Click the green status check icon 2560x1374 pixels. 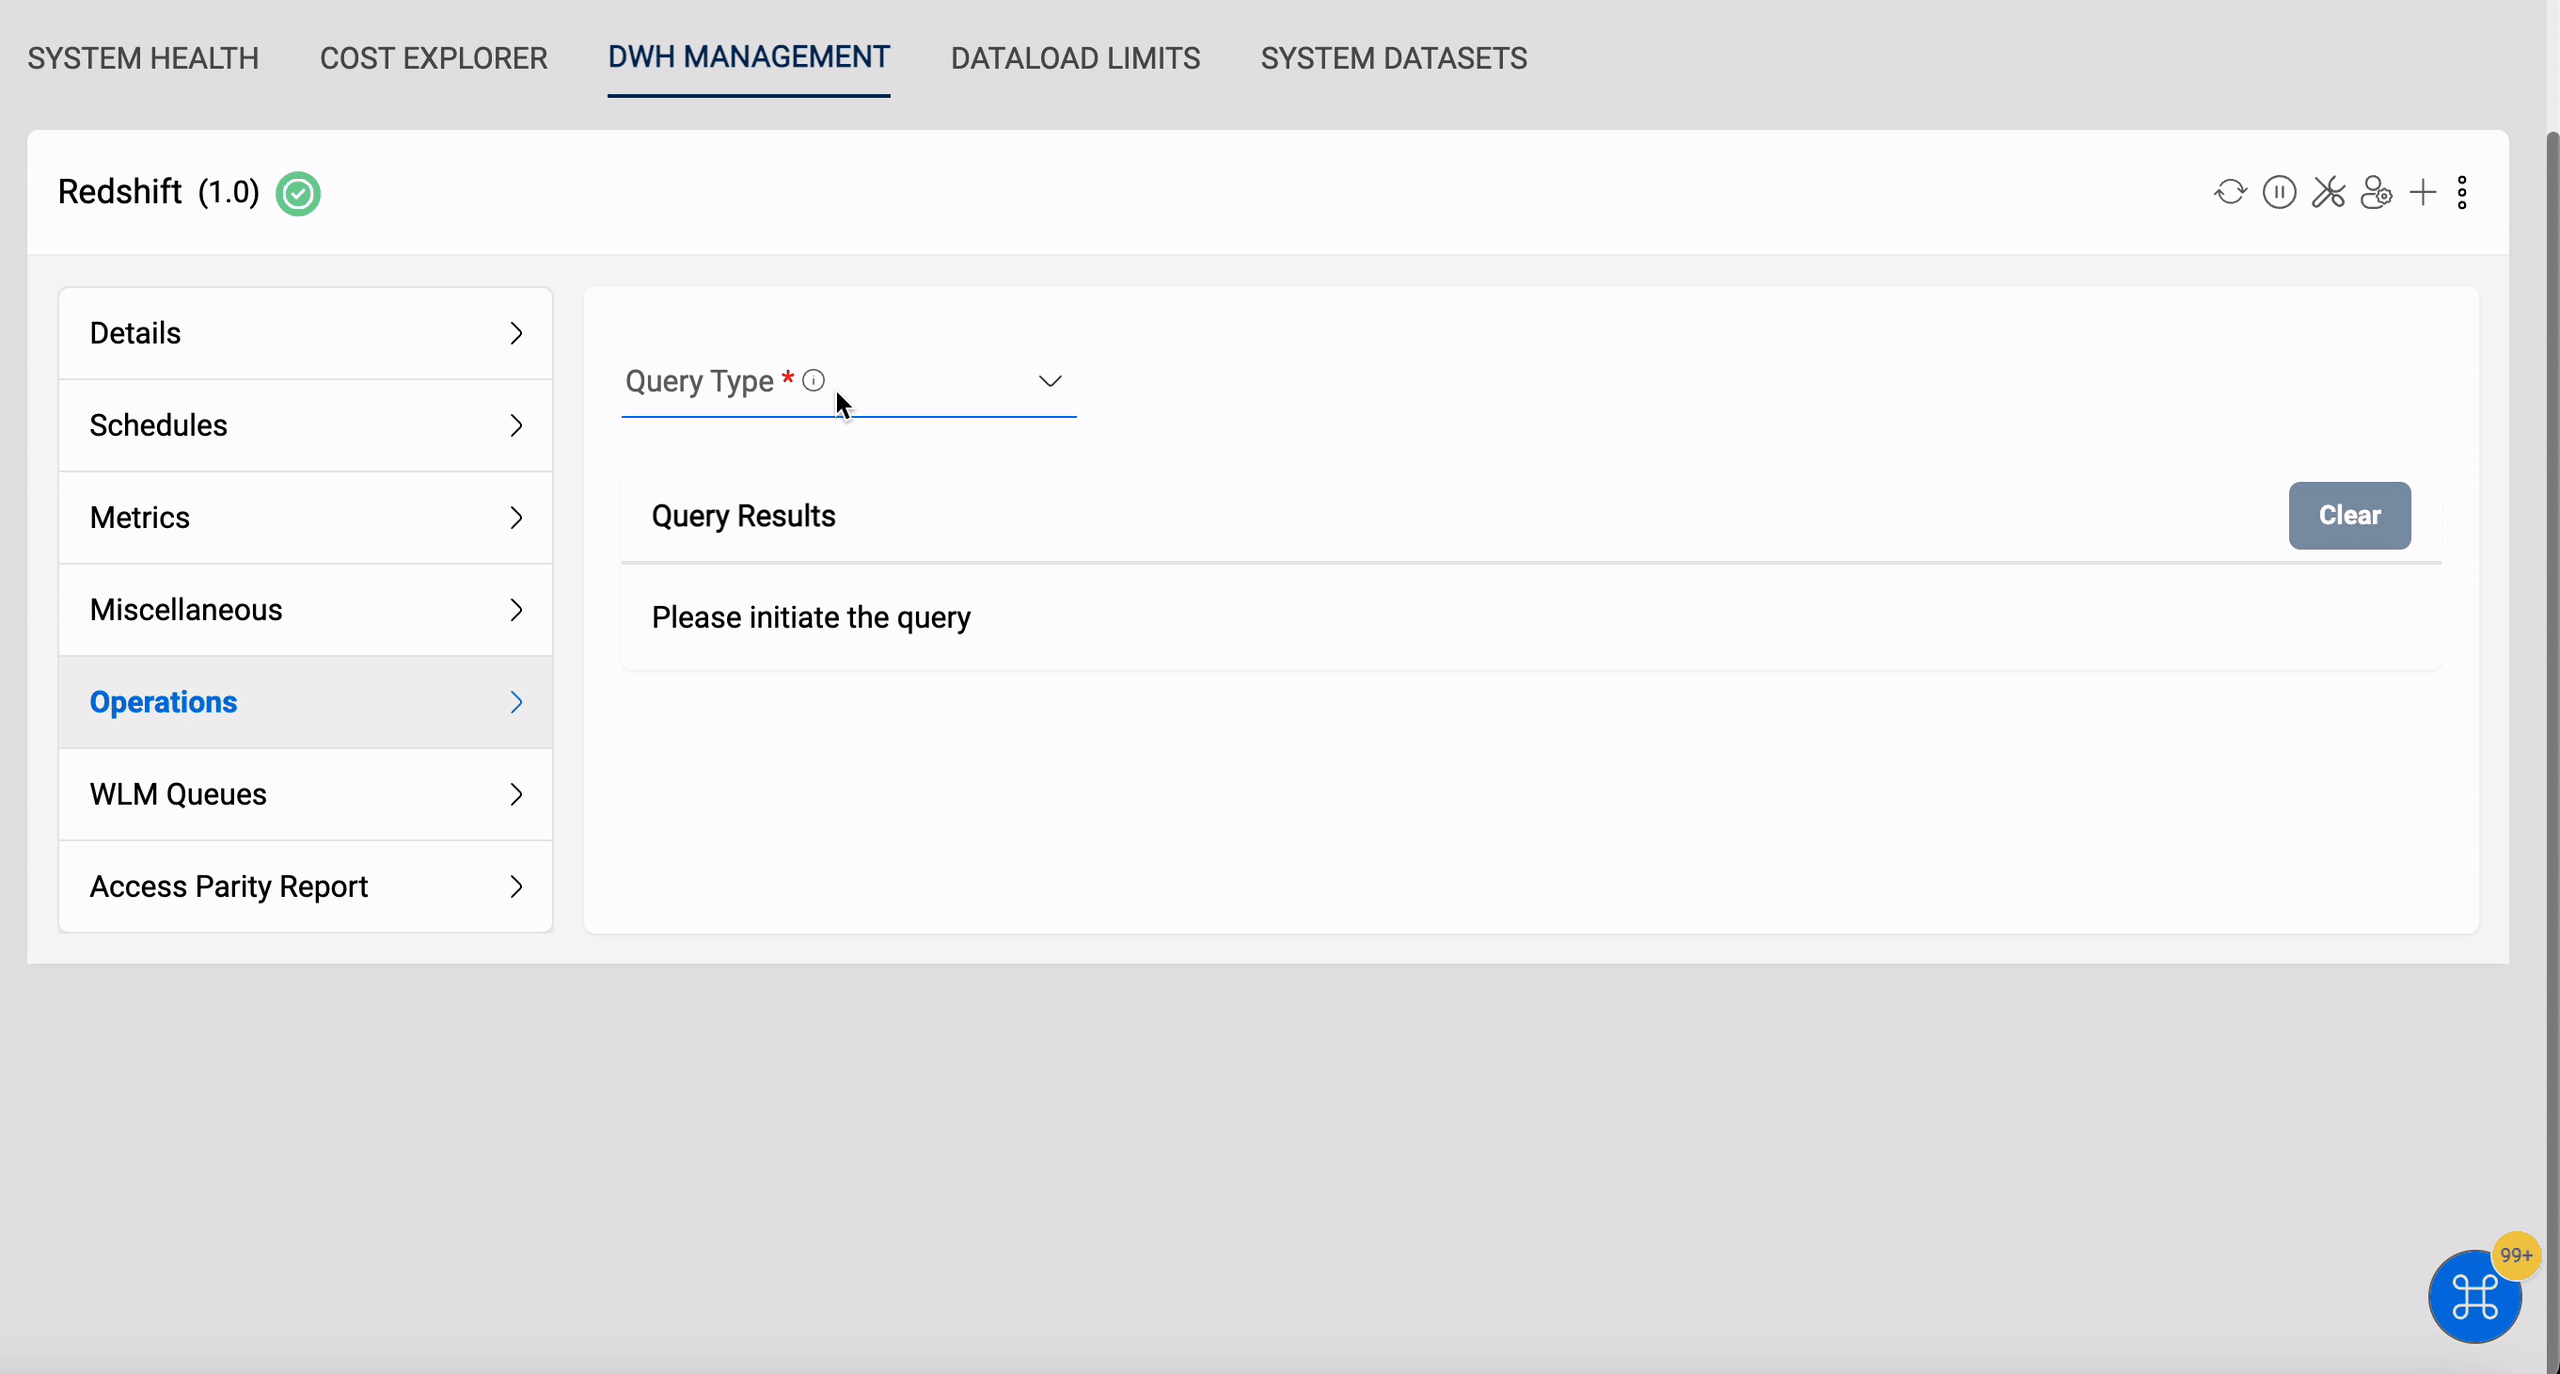tap(296, 191)
